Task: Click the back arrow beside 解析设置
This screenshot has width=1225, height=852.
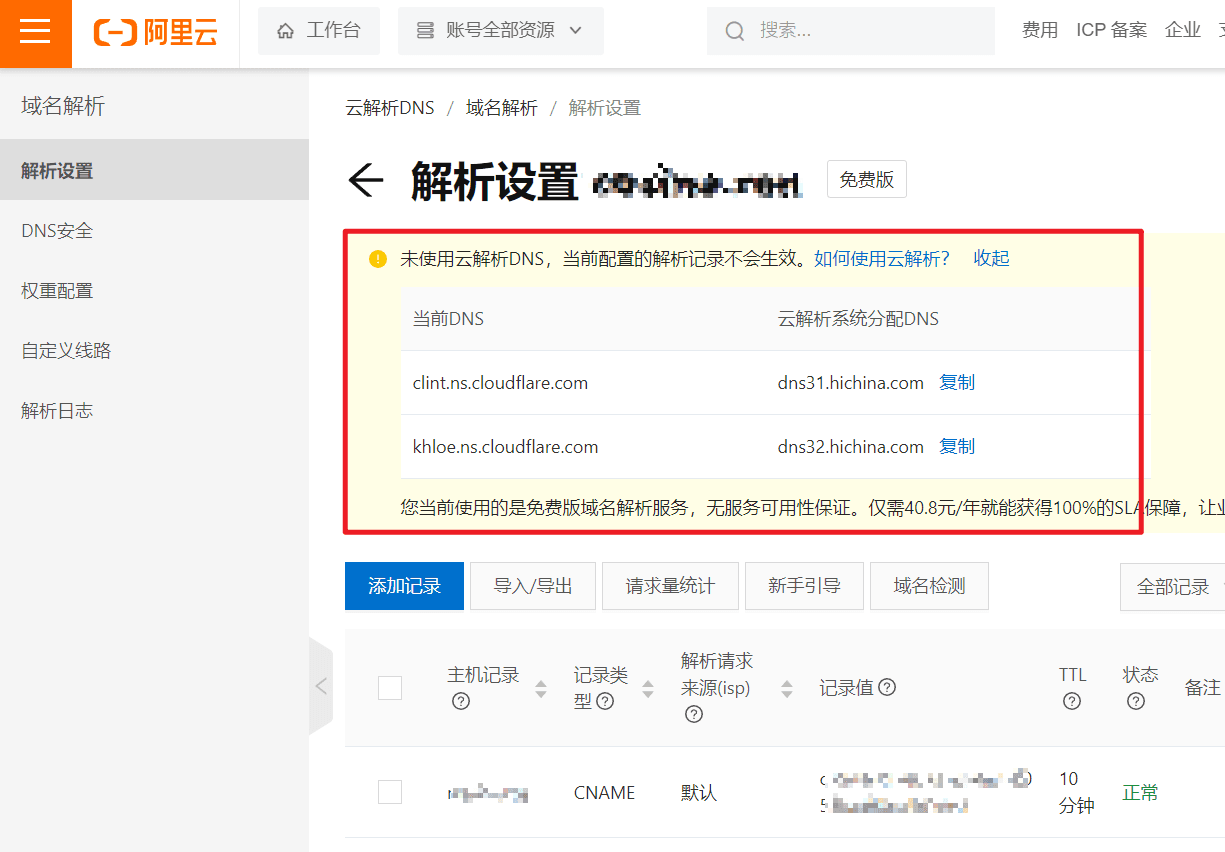Action: (x=366, y=181)
